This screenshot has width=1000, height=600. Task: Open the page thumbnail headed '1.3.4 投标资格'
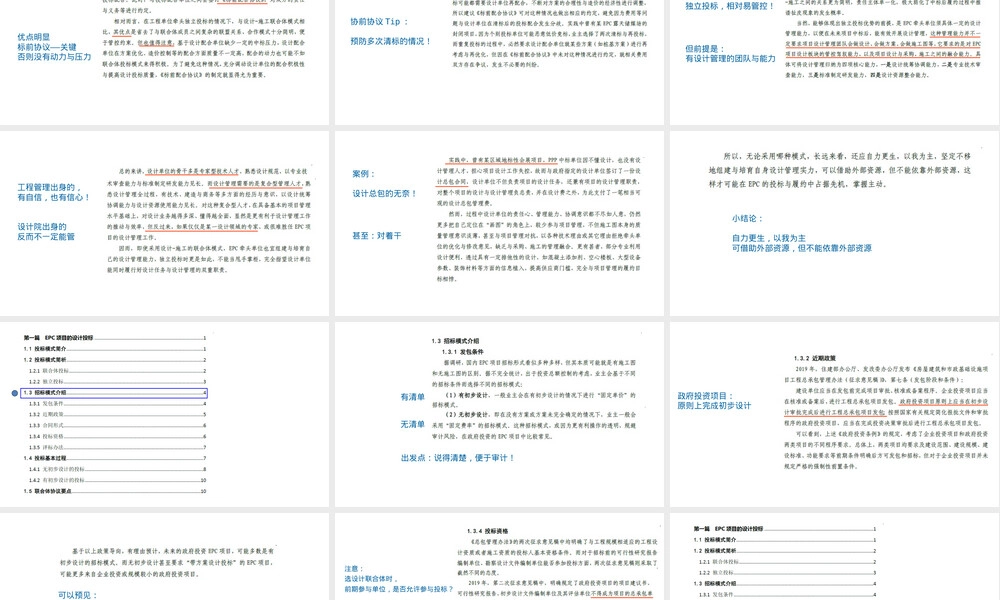pos(499,557)
